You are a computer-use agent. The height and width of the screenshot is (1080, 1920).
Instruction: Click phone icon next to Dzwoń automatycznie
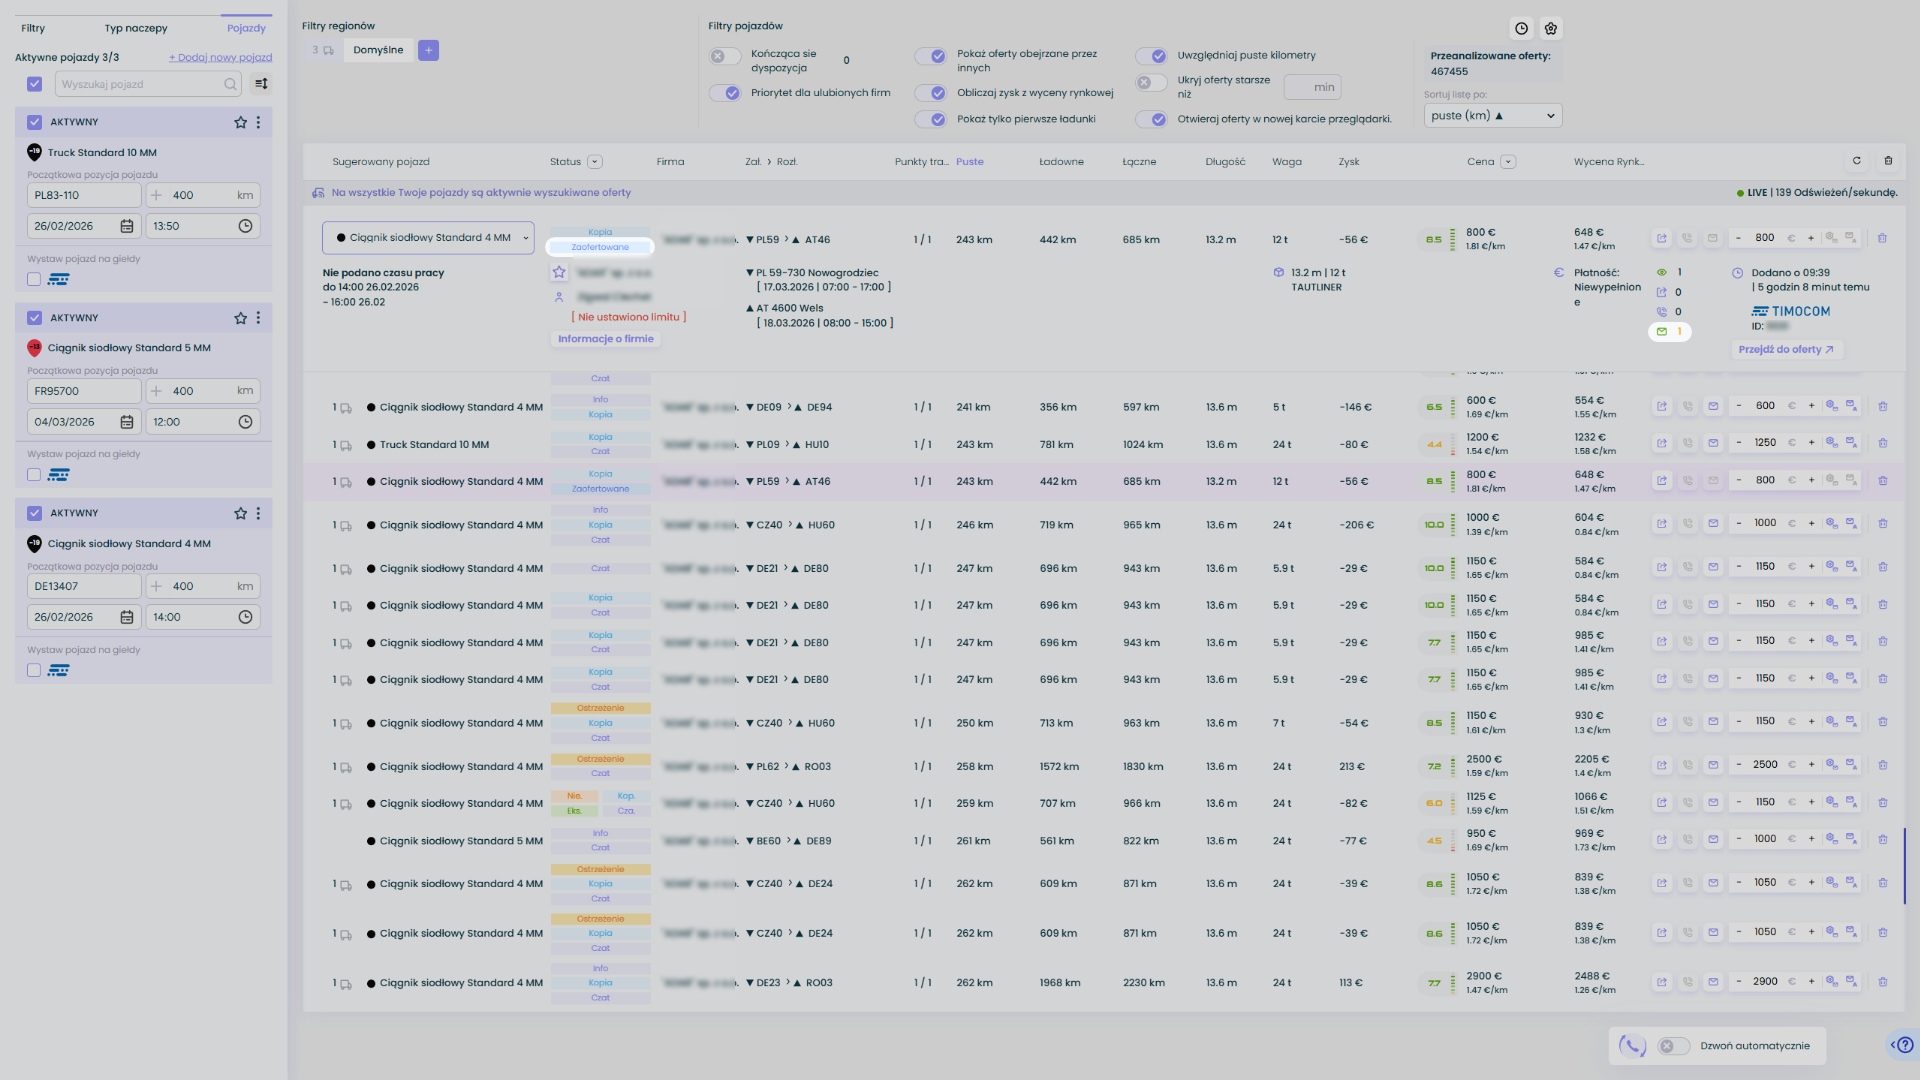tap(1632, 1046)
